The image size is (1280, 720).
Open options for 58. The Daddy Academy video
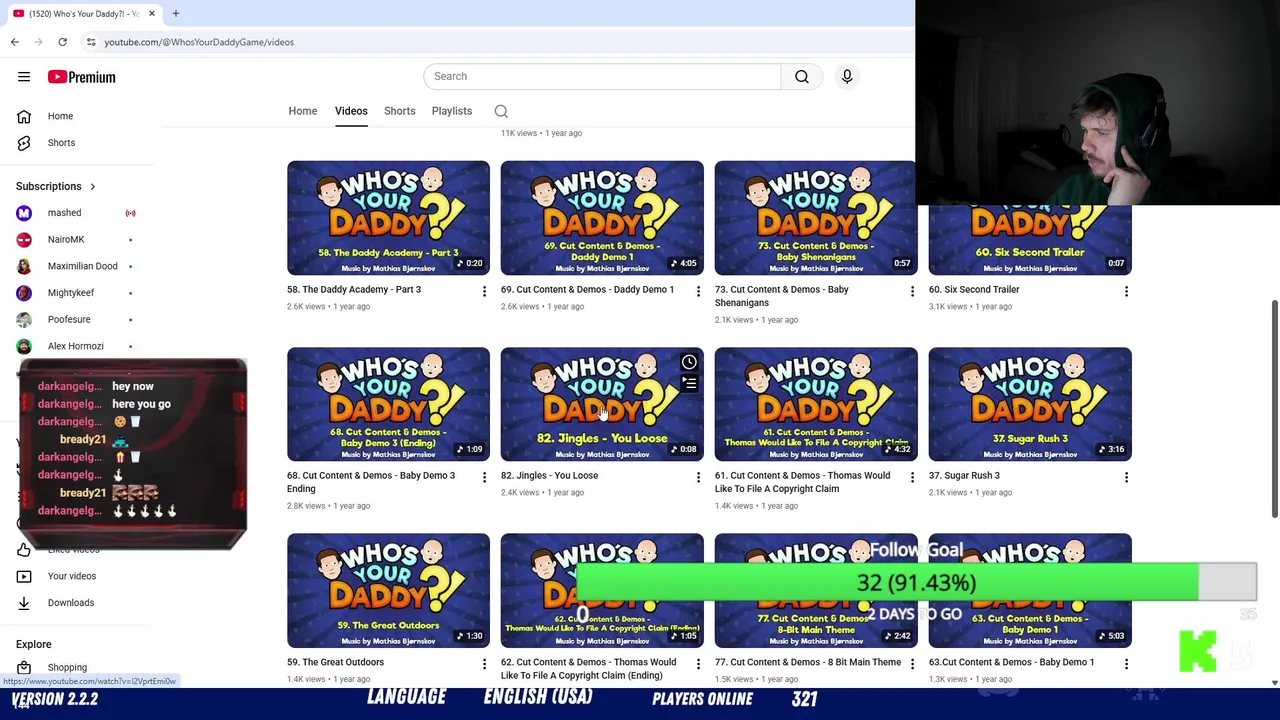pyautogui.click(x=484, y=291)
